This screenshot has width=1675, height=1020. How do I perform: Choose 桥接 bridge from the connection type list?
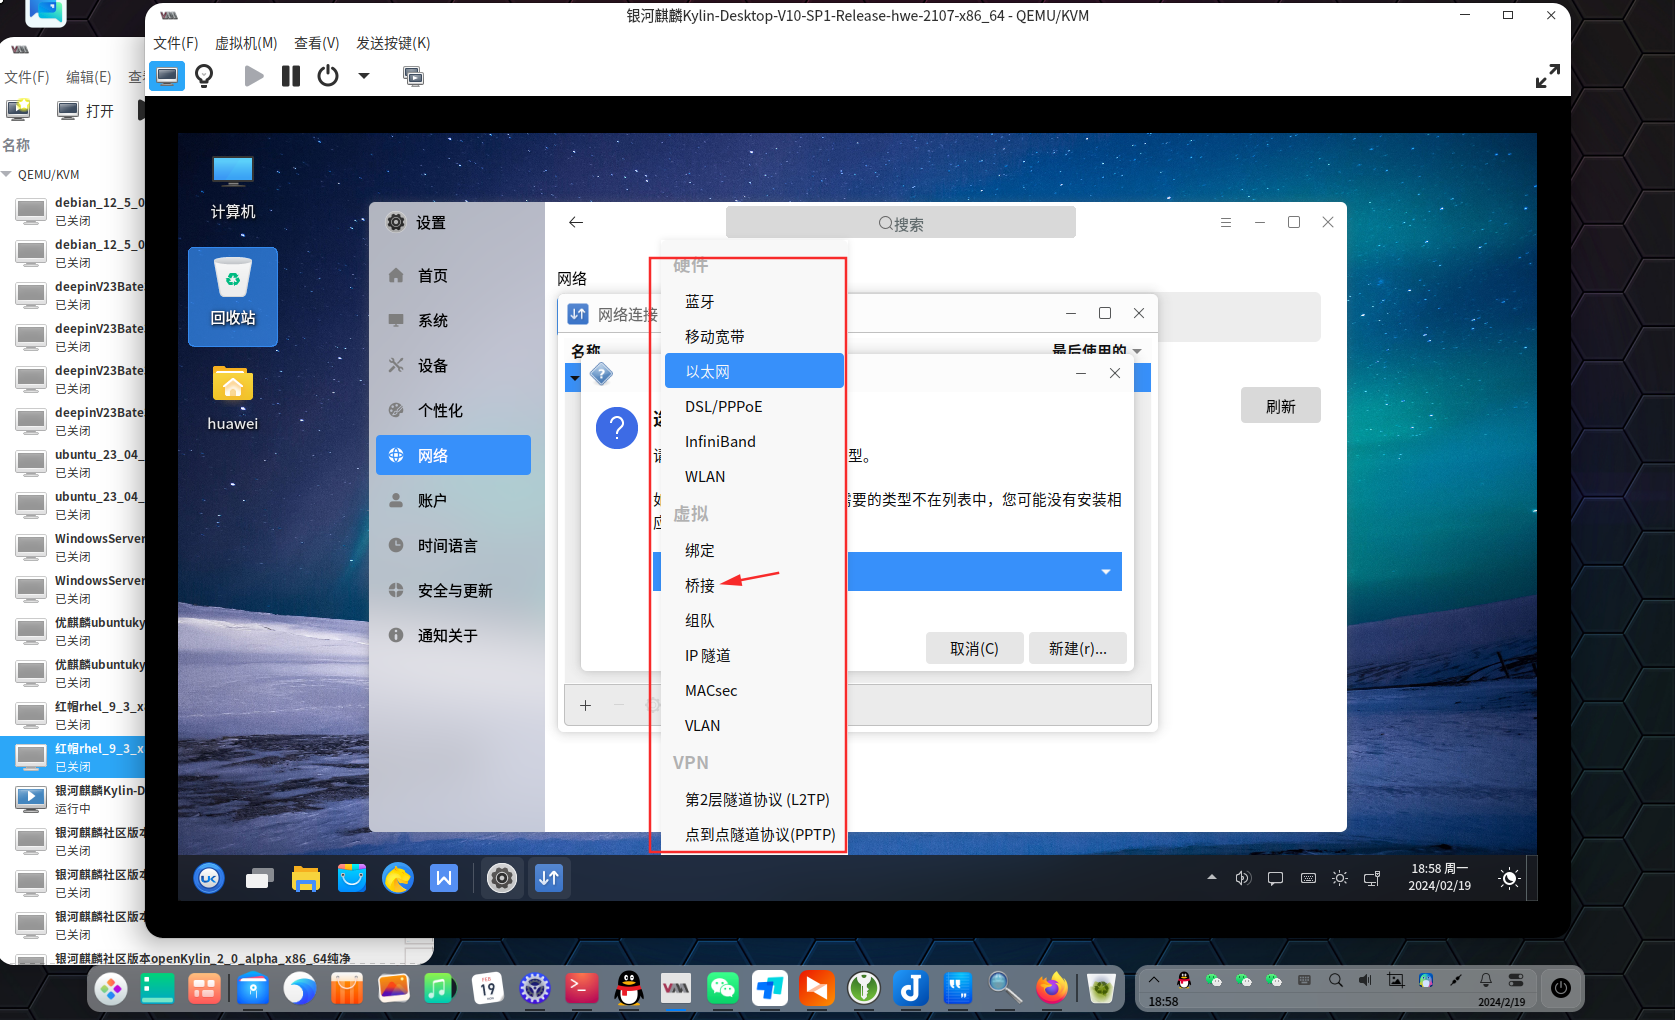754,585
